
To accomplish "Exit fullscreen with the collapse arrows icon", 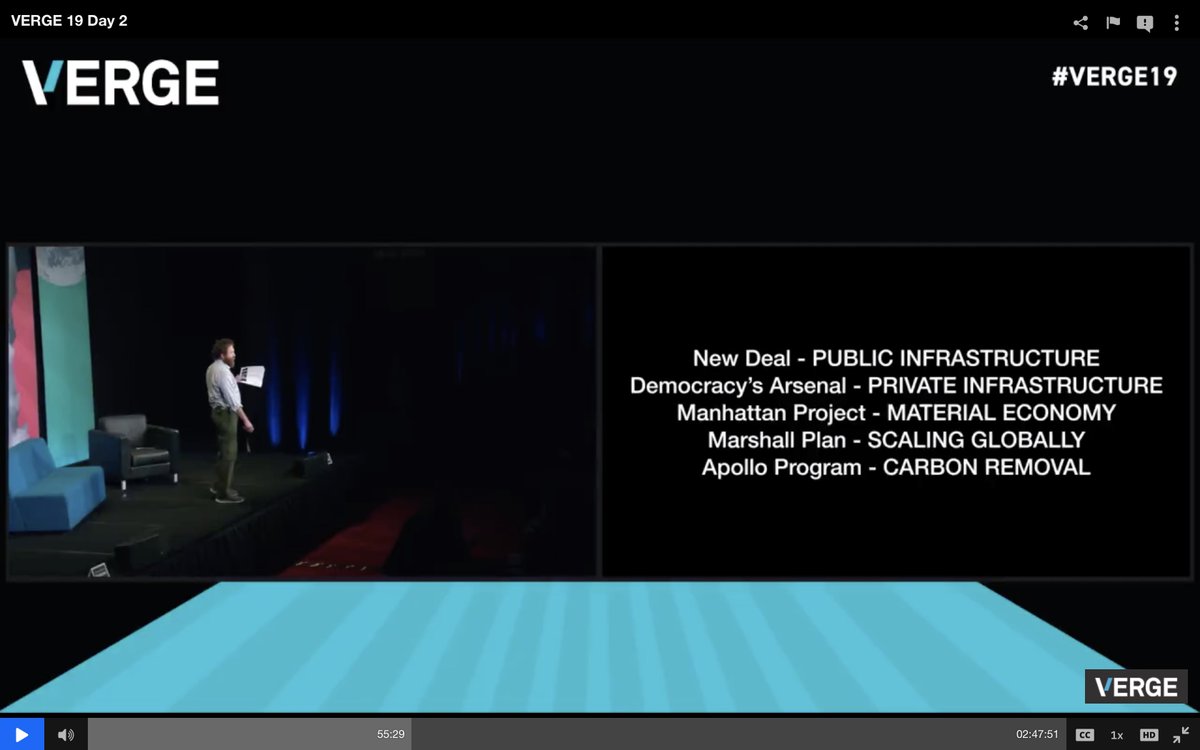I will click(1181, 734).
